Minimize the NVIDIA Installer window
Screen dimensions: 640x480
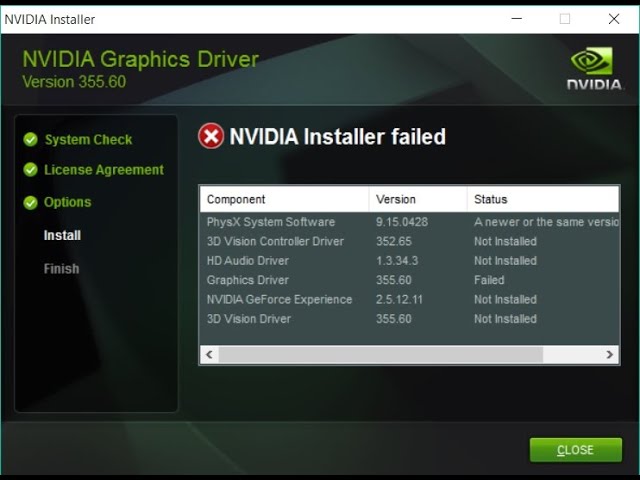pyautogui.click(x=517, y=19)
